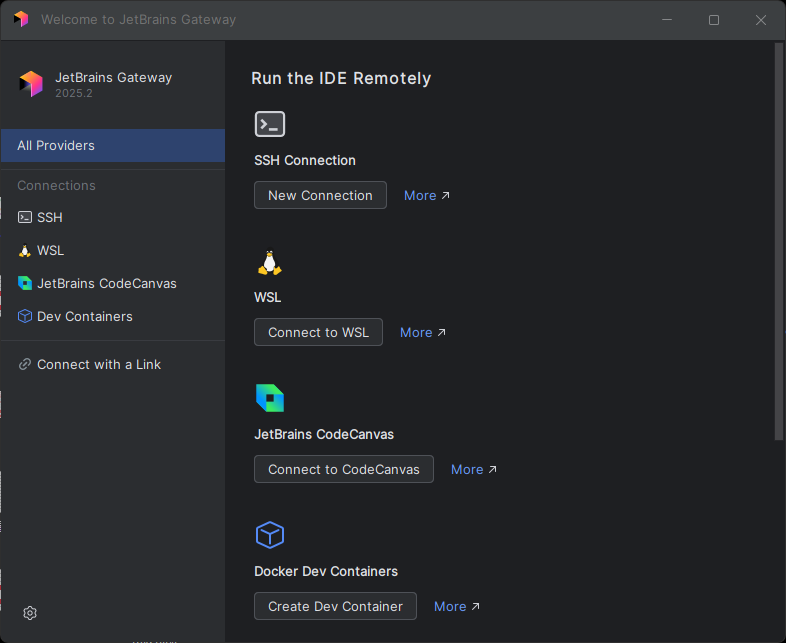Click the Connect to WSL button
Screen dimensions: 786x643
pos(318,332)
